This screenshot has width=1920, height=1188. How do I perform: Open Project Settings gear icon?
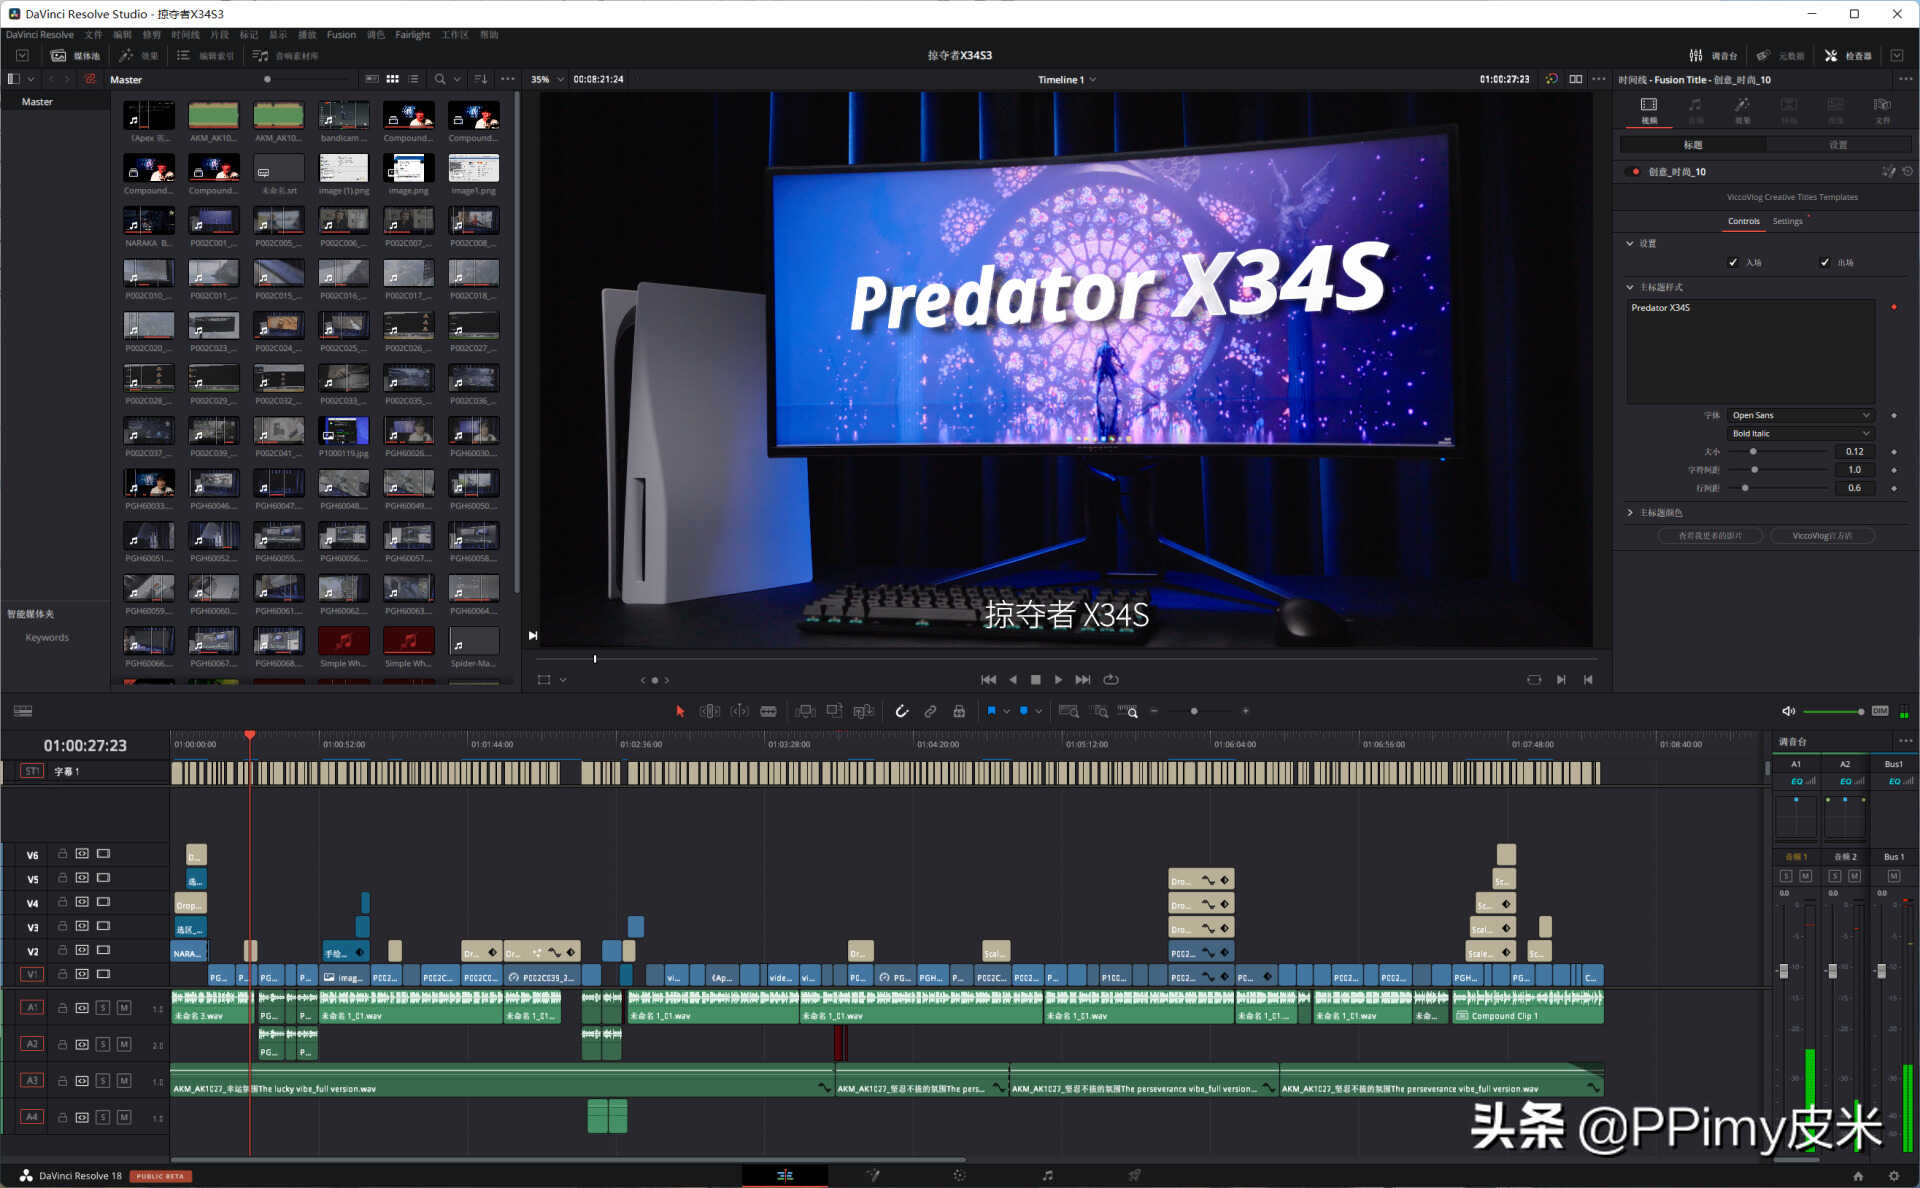pos(1894,1176)
